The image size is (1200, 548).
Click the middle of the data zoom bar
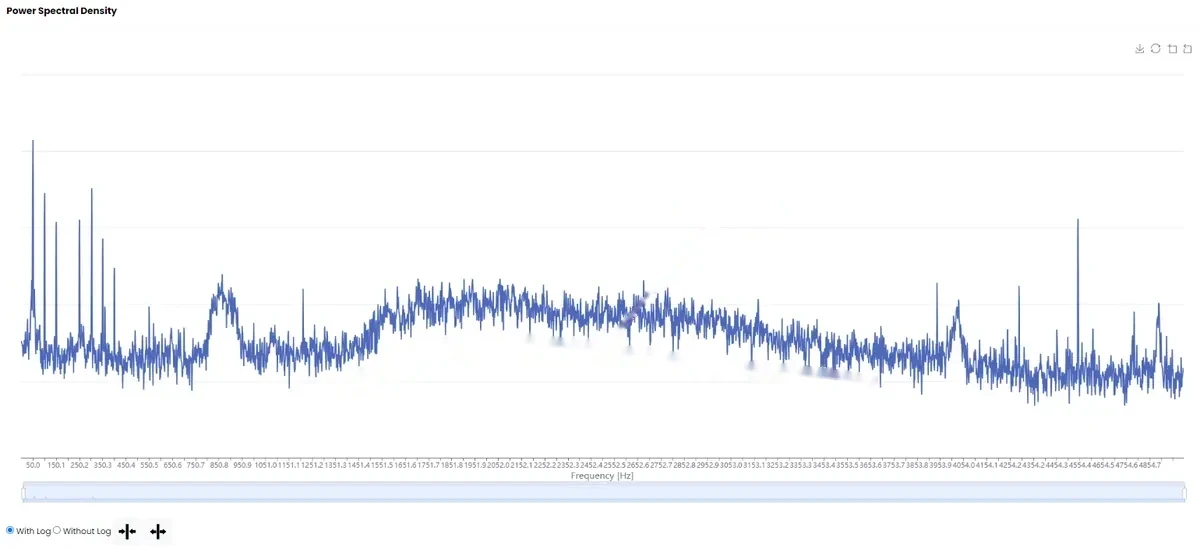click(x=603, y=492)
